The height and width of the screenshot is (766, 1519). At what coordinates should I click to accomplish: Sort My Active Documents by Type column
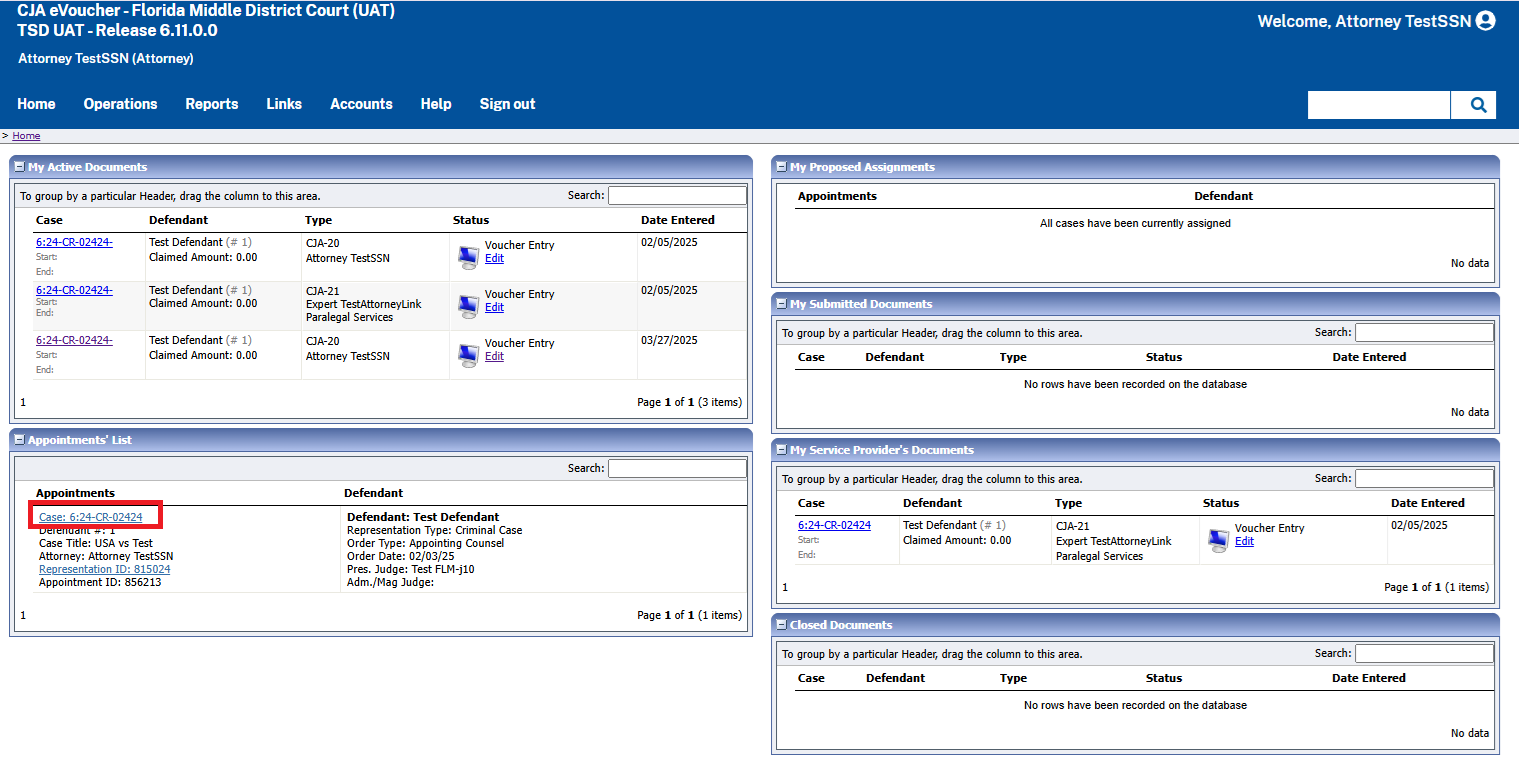point(318,220)
